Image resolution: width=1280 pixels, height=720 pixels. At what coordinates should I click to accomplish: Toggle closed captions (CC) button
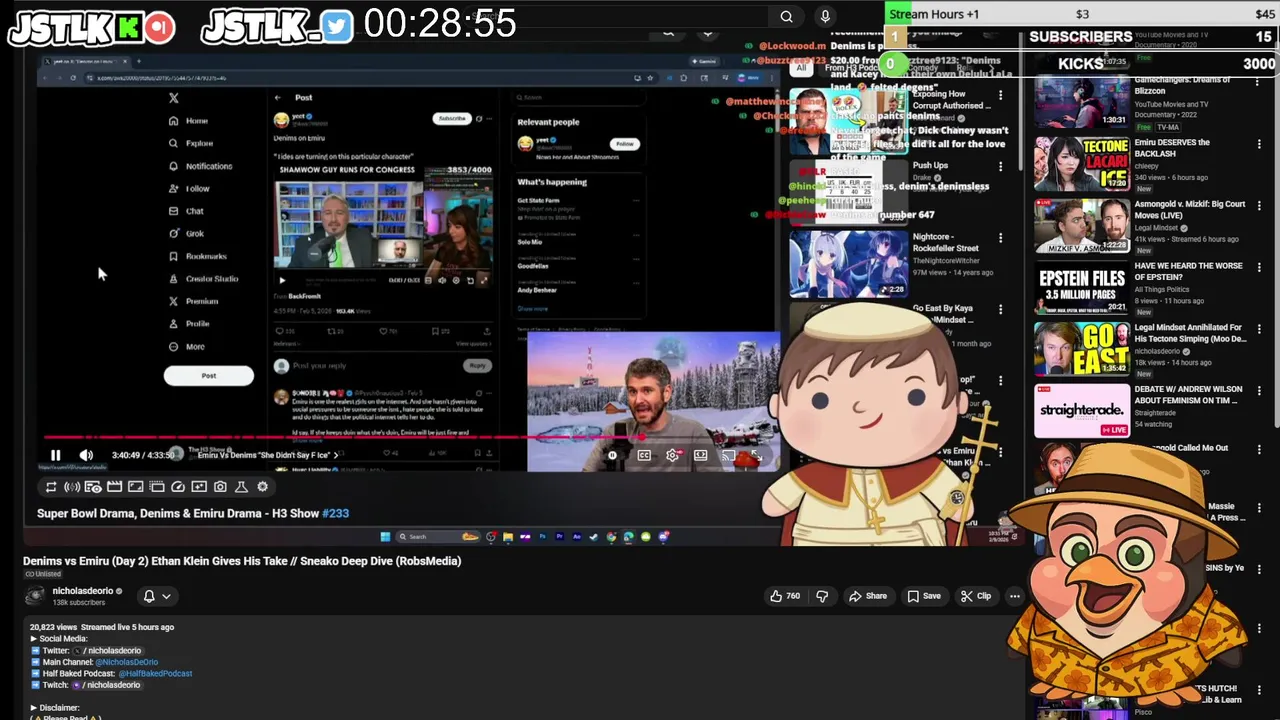pos(644,455)
